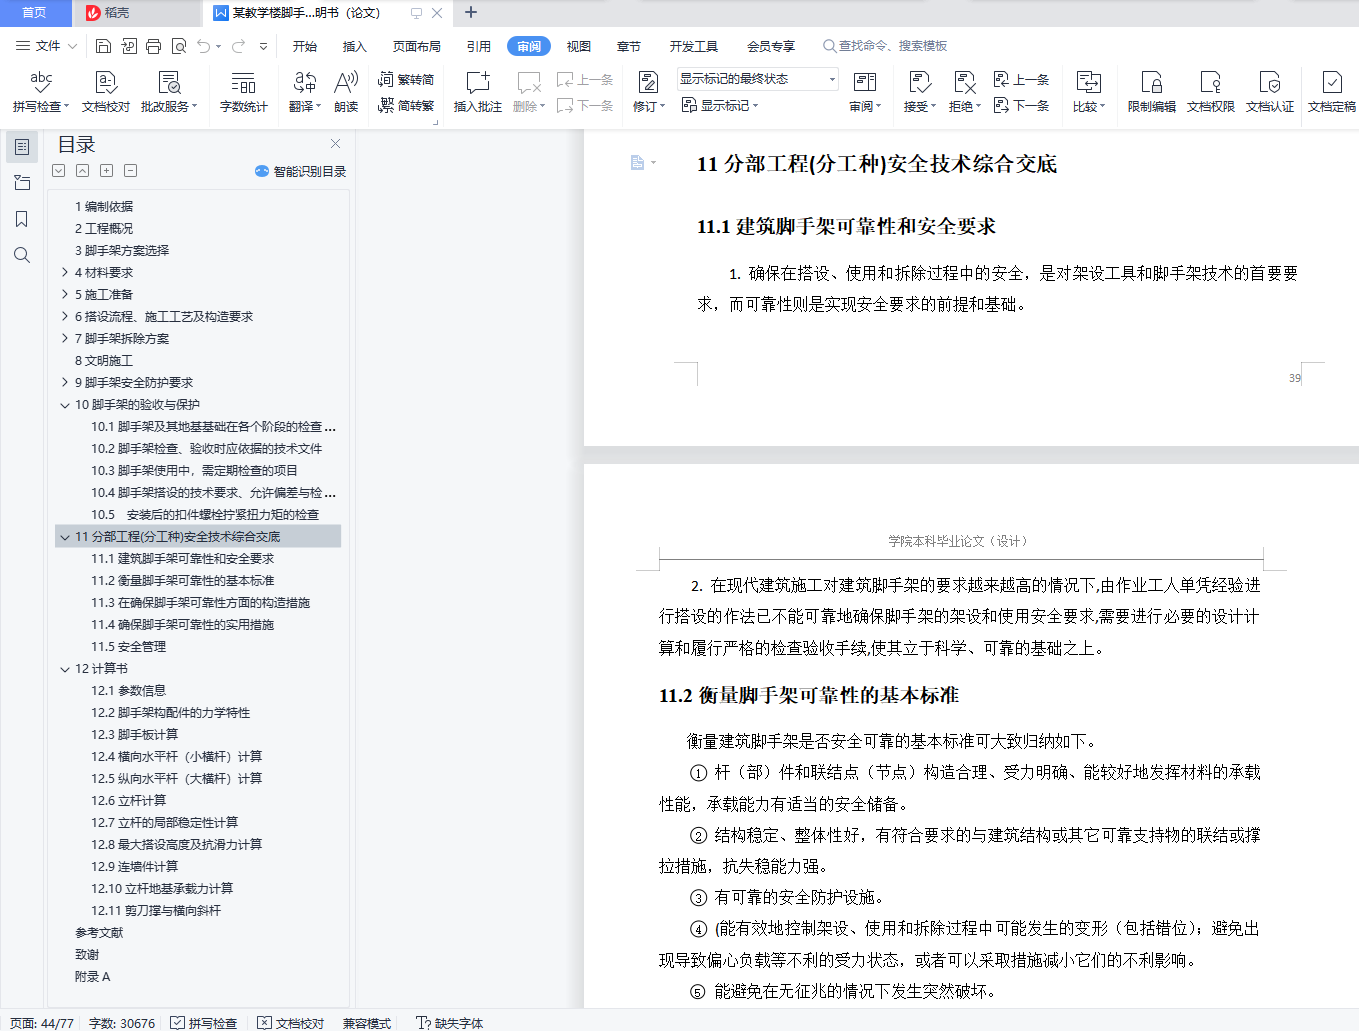Insert a comment with 插入批注
This screenshot has height=1031, width=1359.
click(478, 91)
